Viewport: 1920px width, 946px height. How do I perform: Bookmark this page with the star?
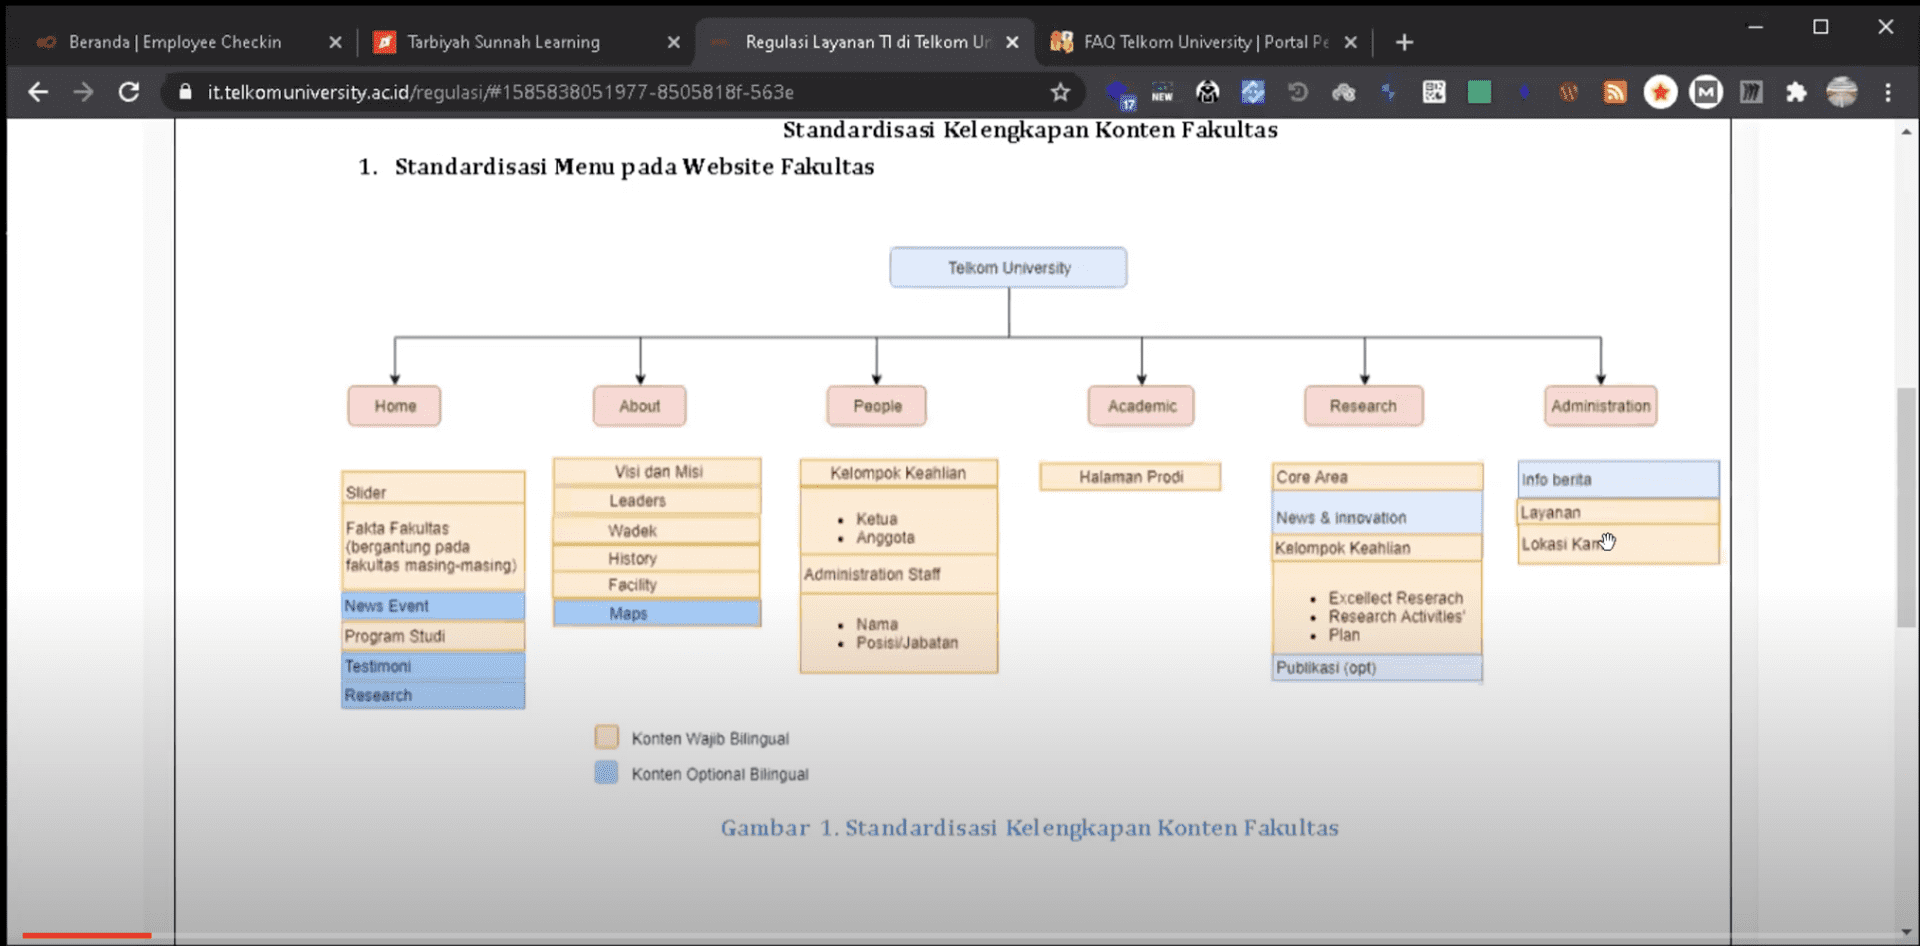coord(1060,92)
